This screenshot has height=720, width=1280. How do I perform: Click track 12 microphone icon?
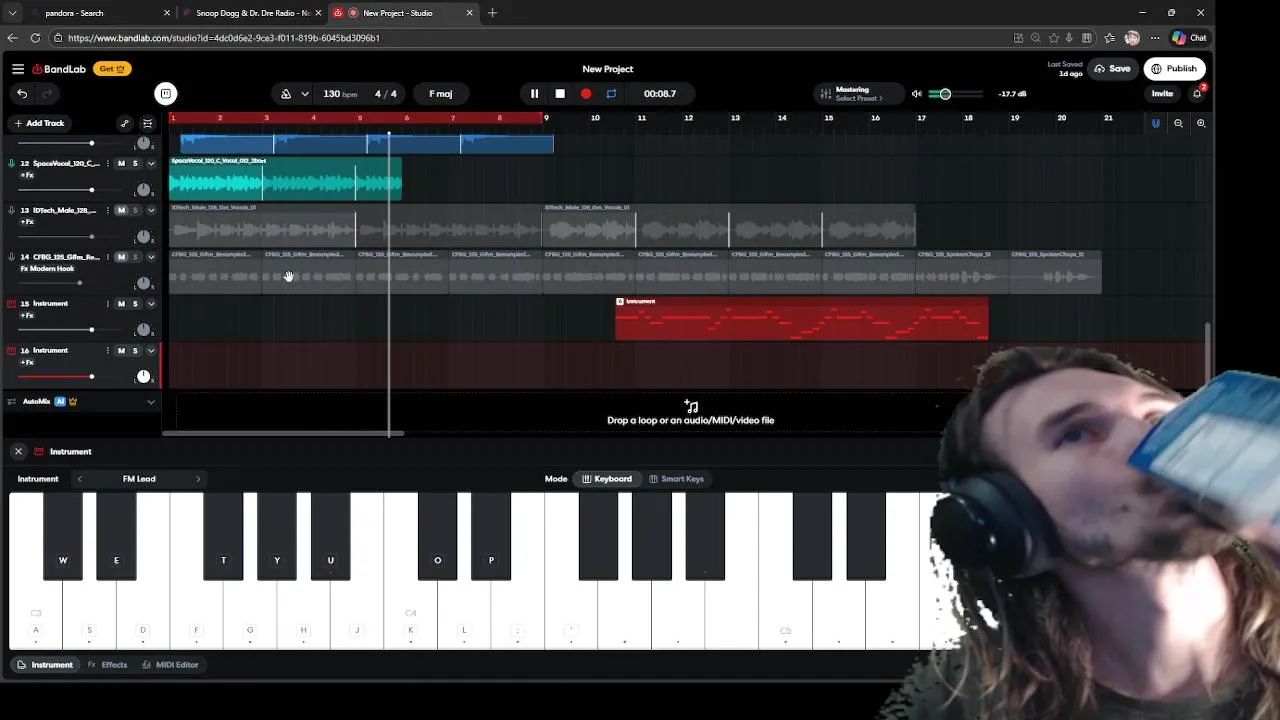[12, 163]
